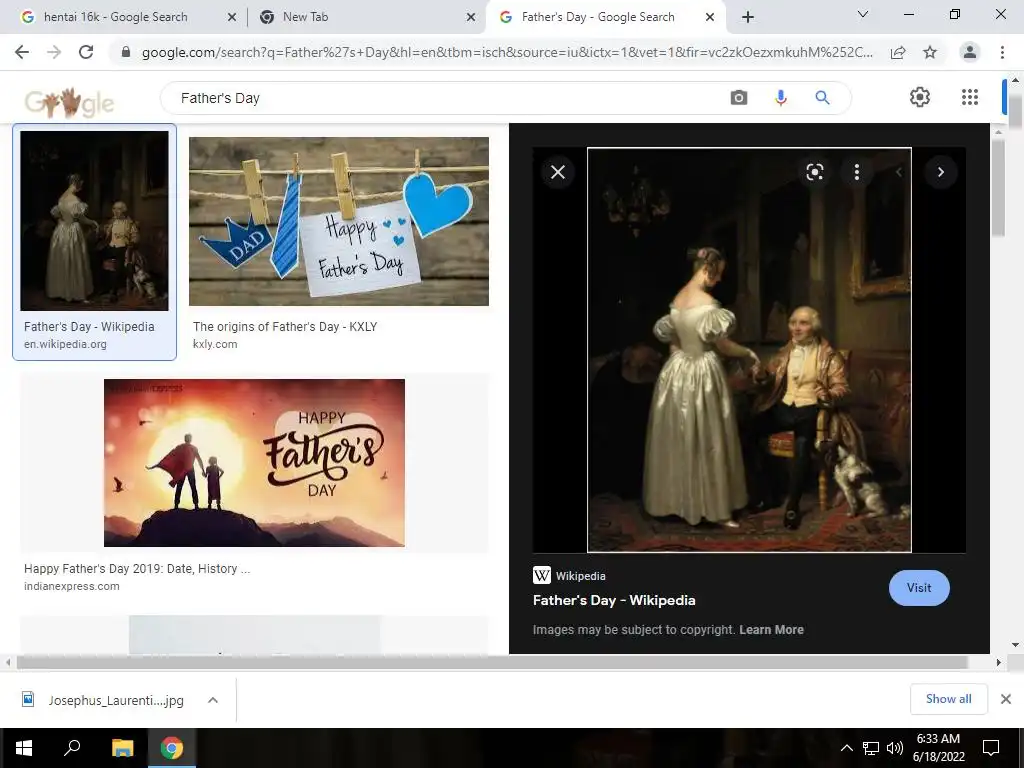Select Father's Day Google Search tab
This screenshot has width=1024, height=768.
[598, 17]
